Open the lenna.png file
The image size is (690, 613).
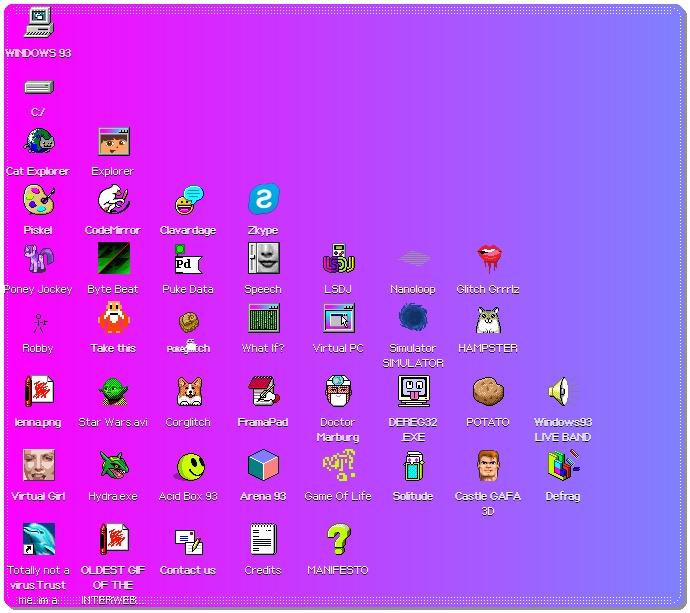pyautogui.click(x=39, y=391)
